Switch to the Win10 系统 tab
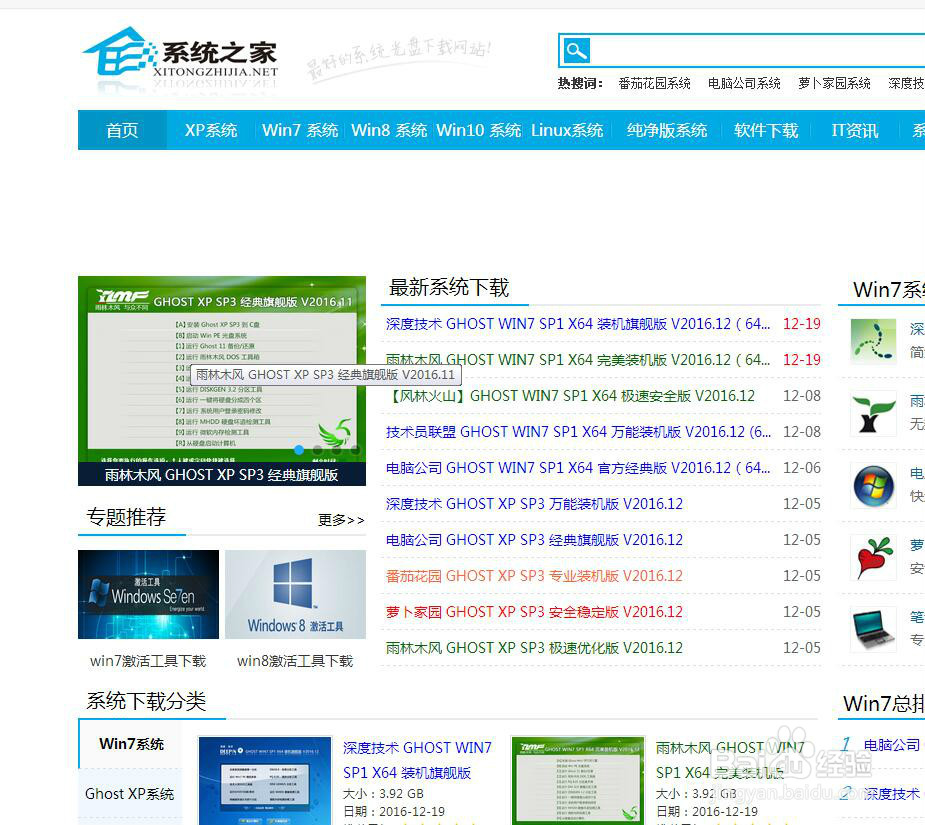Screen dimensions: 925x825 pos(478,130)
